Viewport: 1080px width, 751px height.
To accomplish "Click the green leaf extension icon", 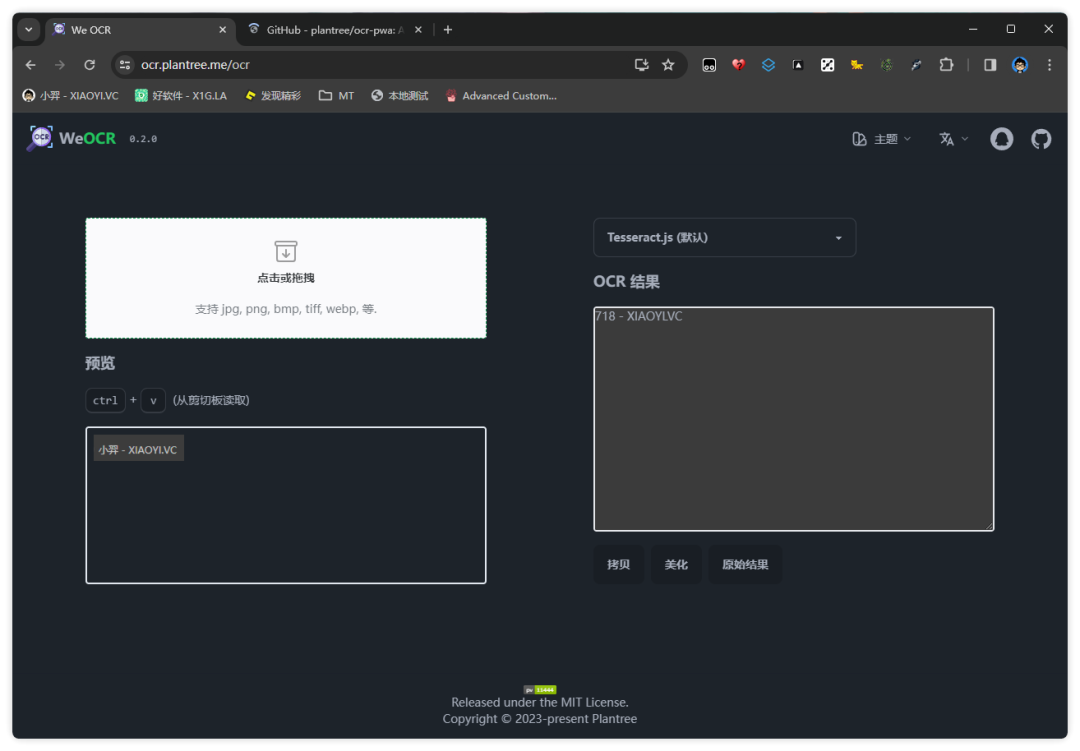I will [886, 65].
